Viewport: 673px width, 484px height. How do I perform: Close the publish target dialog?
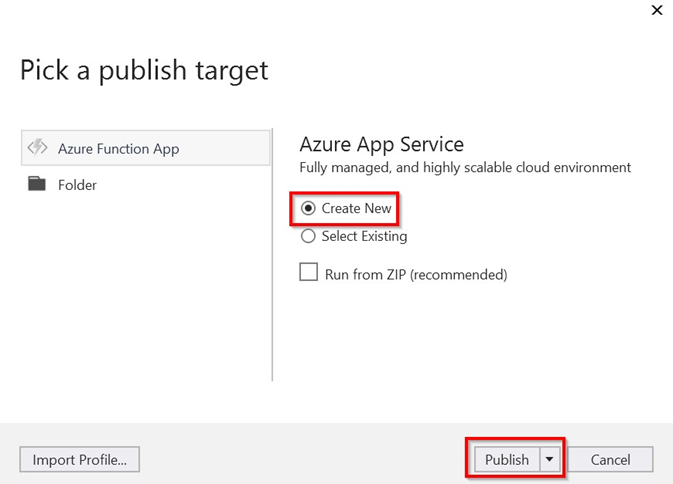(x=656, y=10)
